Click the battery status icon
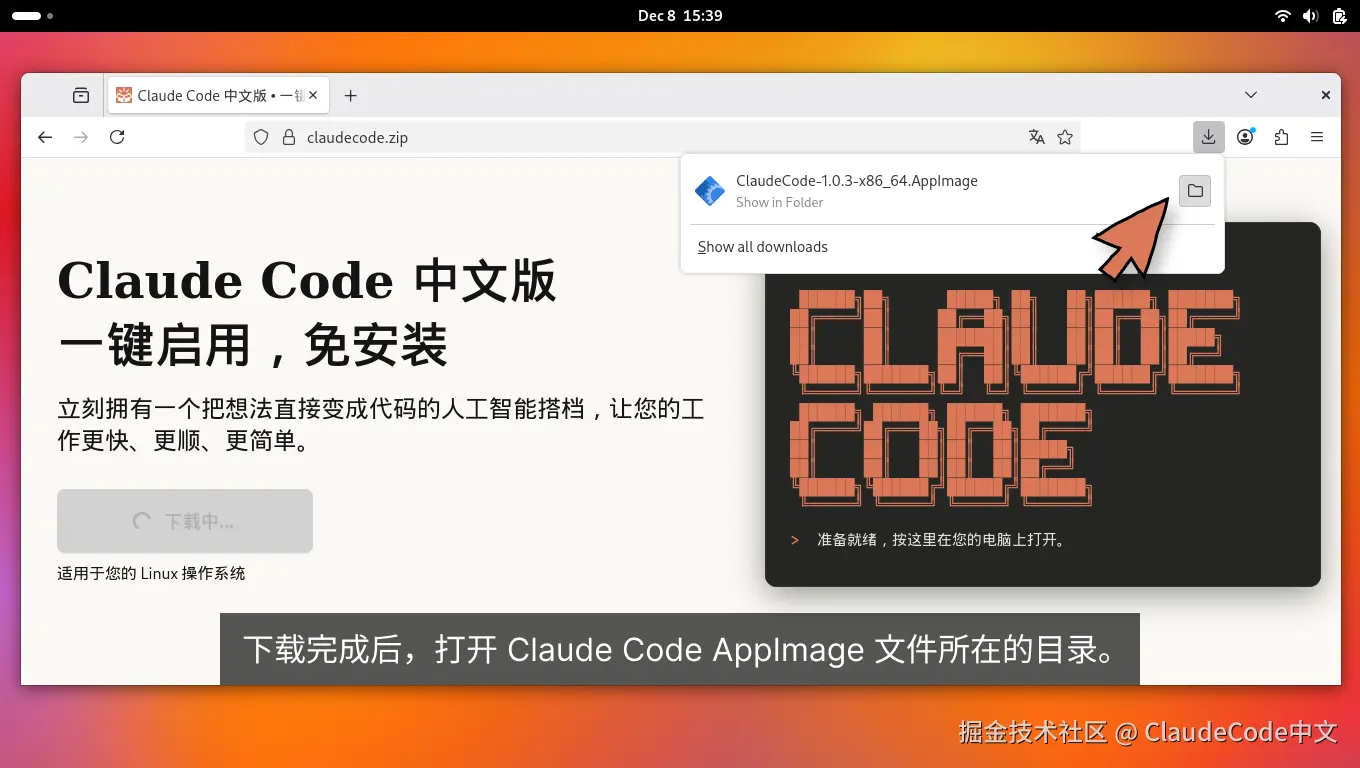This screenshot has width=1360, height=768. [x=1339, y=16]
